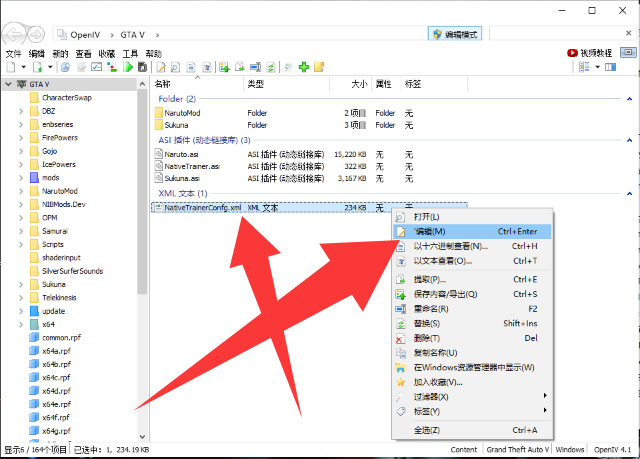Open the 查看 menu
This screenshot has height=459, width=640.
(83, 53)
